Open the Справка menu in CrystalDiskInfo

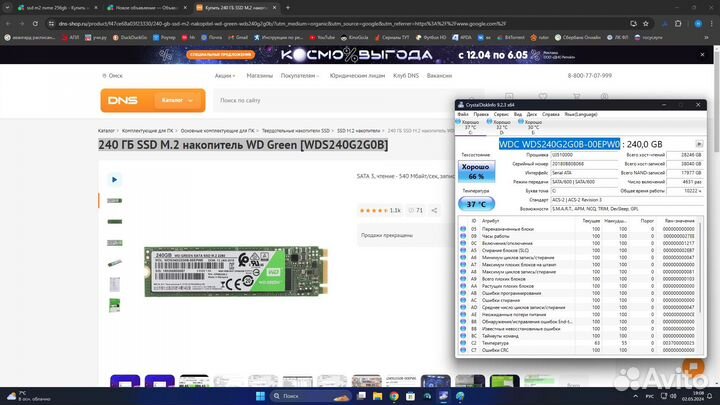551,114
